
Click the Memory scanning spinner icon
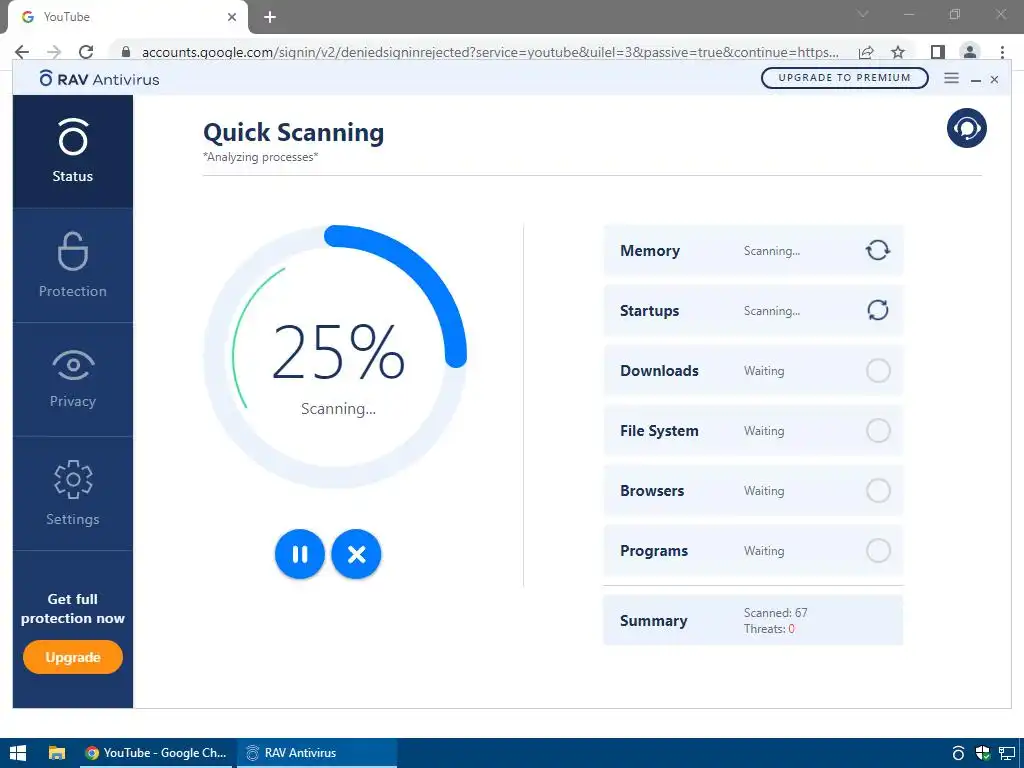[x=878, y=250]
